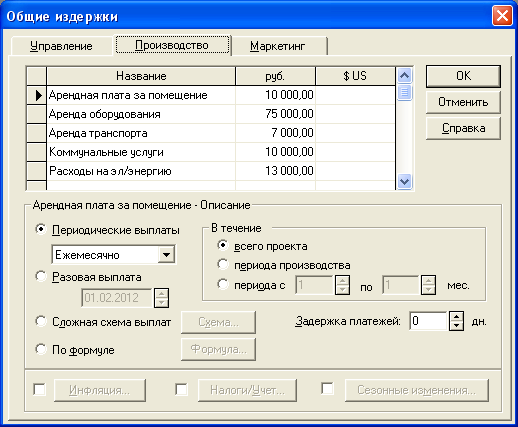Click the 75 000,00 amount cell
The height and width of the screenshot is (427, 518).
275,114
